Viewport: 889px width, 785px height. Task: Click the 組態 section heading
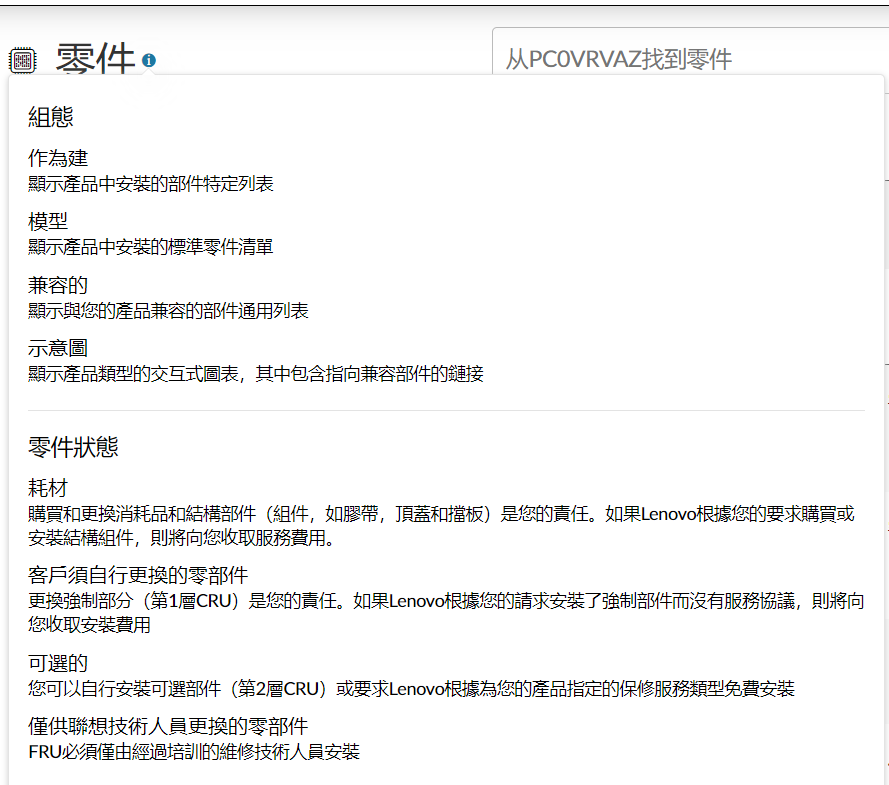point(51,117)
